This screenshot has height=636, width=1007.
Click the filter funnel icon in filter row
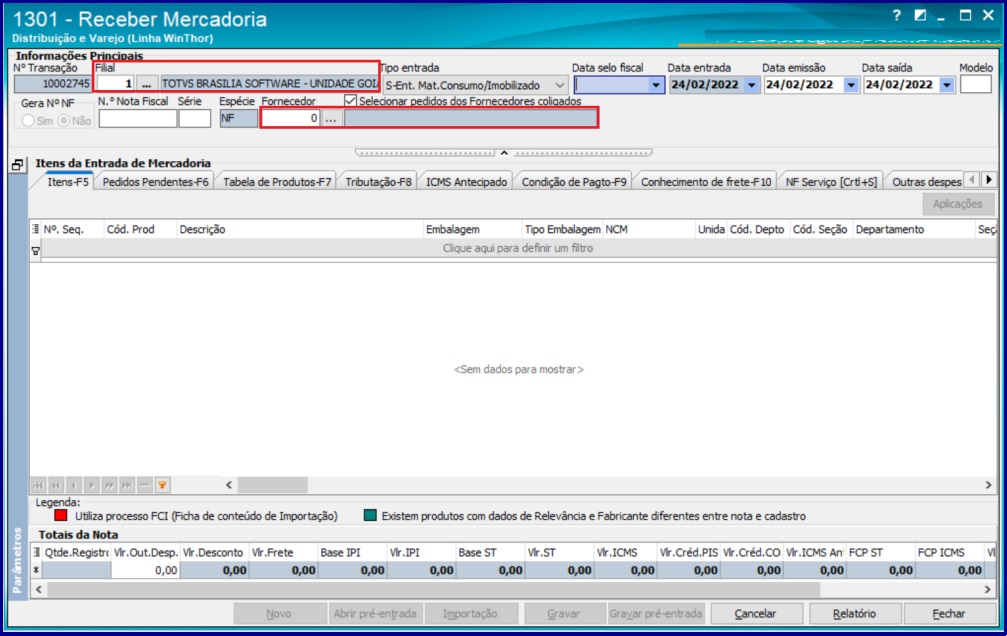pyautogui.click(x=35, y=251)
